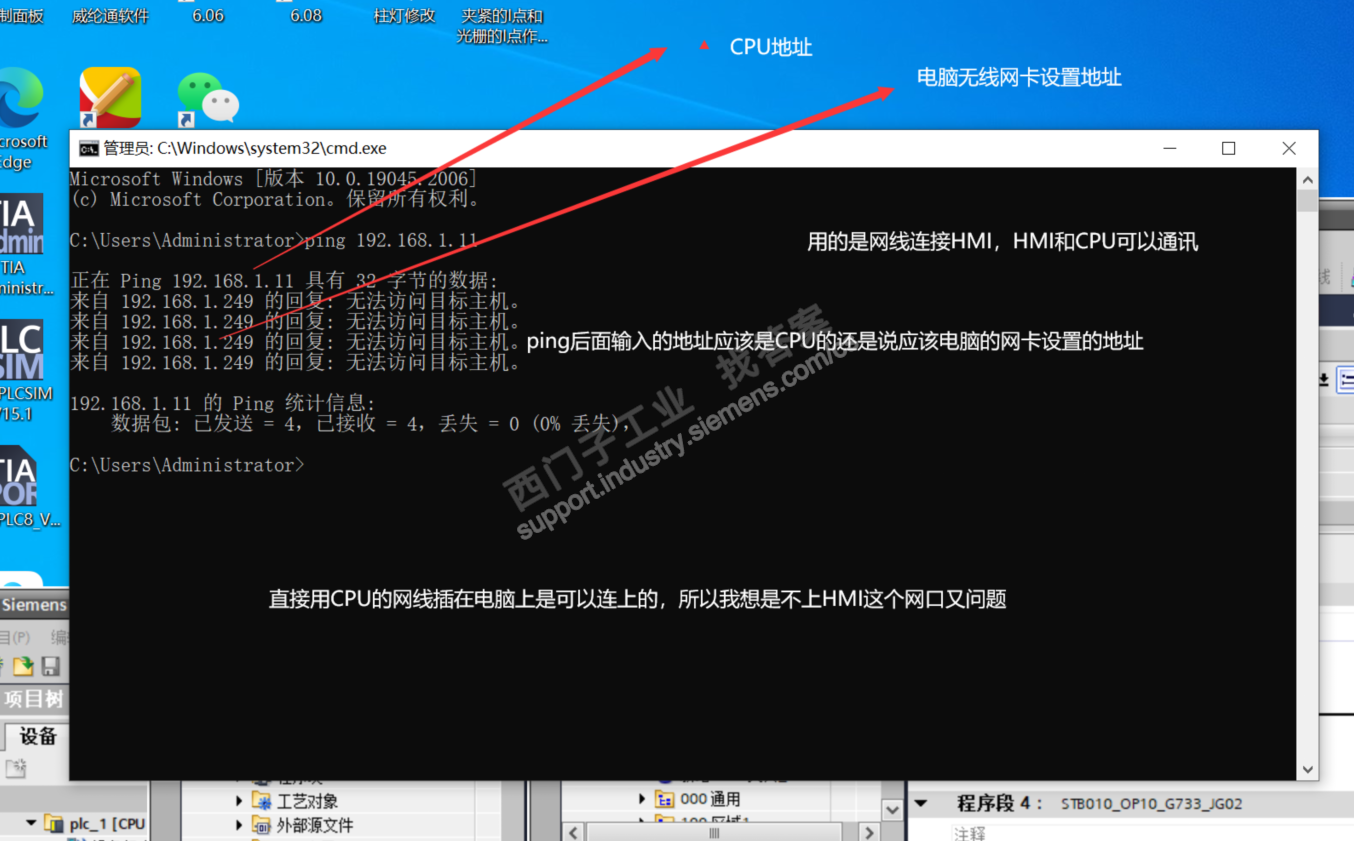The image size is (1354, 841).
Task: Click the 工艺对象 folder icon
Action: point(261,801)
